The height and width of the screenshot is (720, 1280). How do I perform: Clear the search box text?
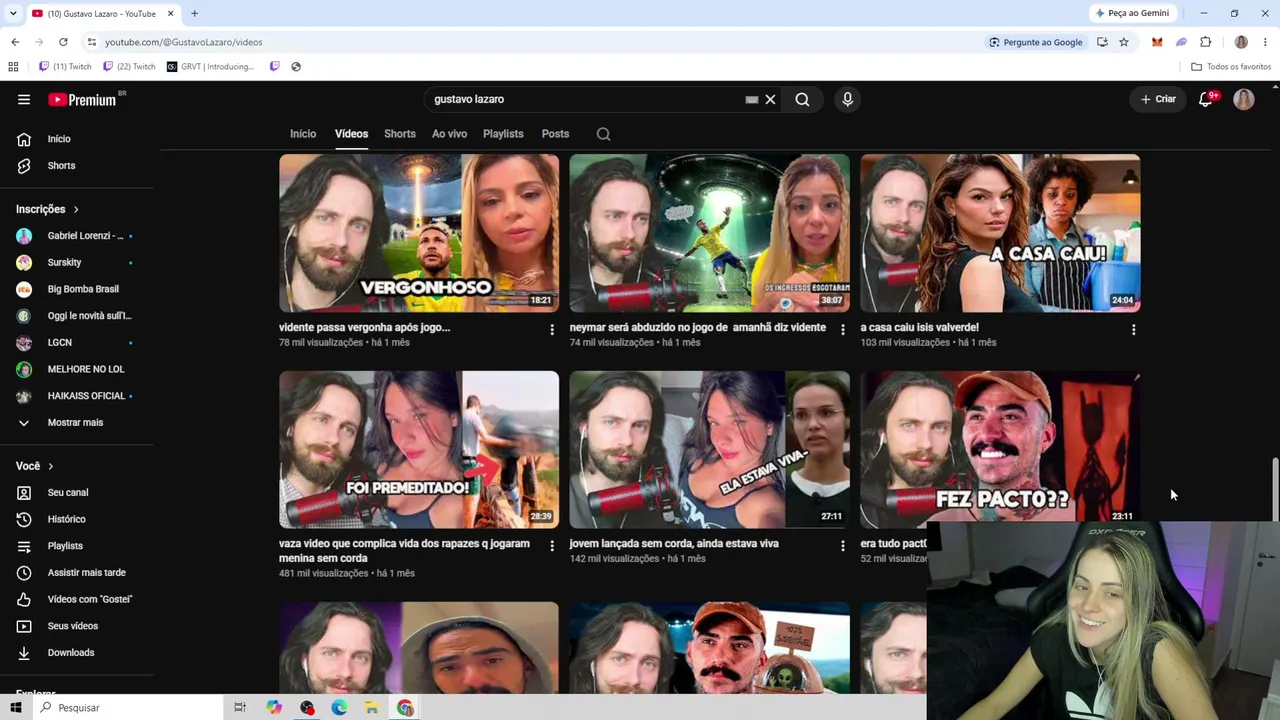pos(770,99)
